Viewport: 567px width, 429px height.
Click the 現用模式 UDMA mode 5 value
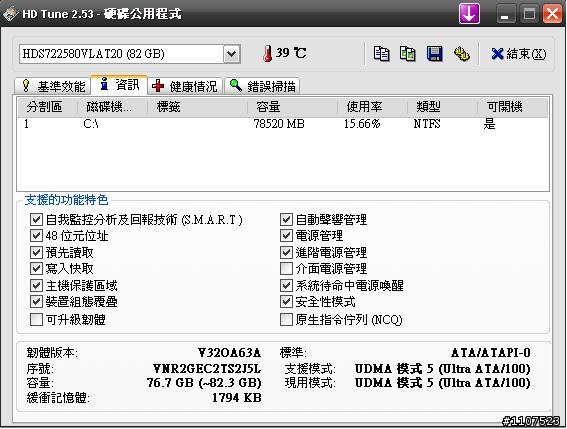(443, 383)
